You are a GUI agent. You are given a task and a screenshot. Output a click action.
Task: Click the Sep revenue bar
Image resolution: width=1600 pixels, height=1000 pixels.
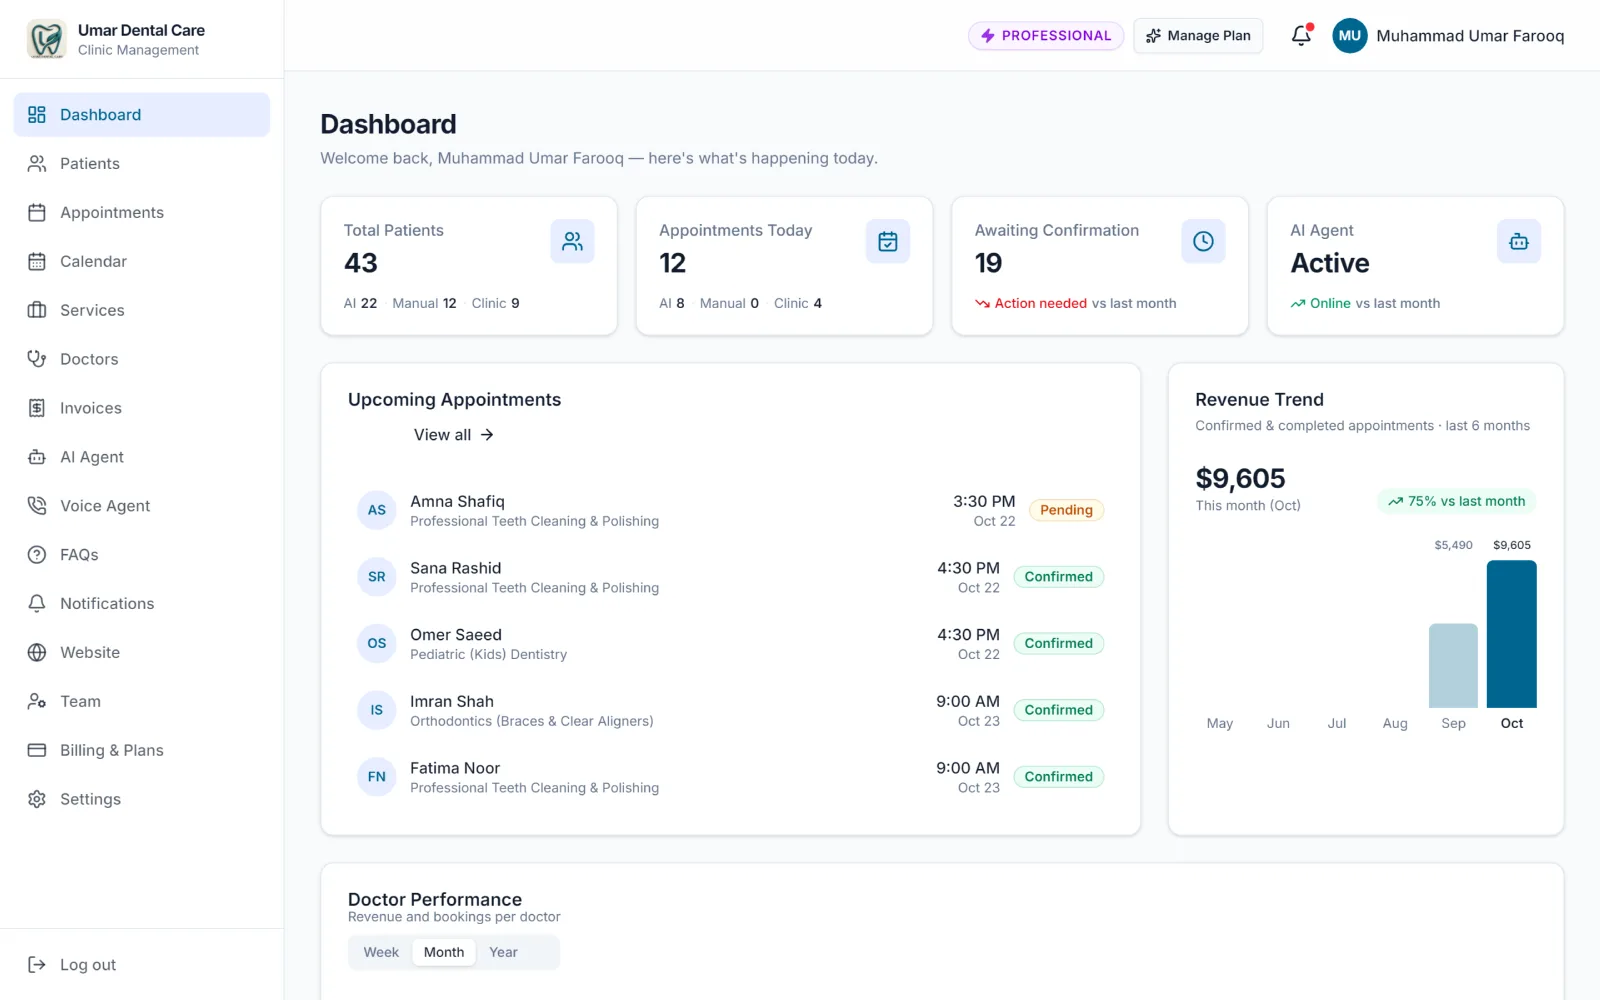tap(1453, 666)
